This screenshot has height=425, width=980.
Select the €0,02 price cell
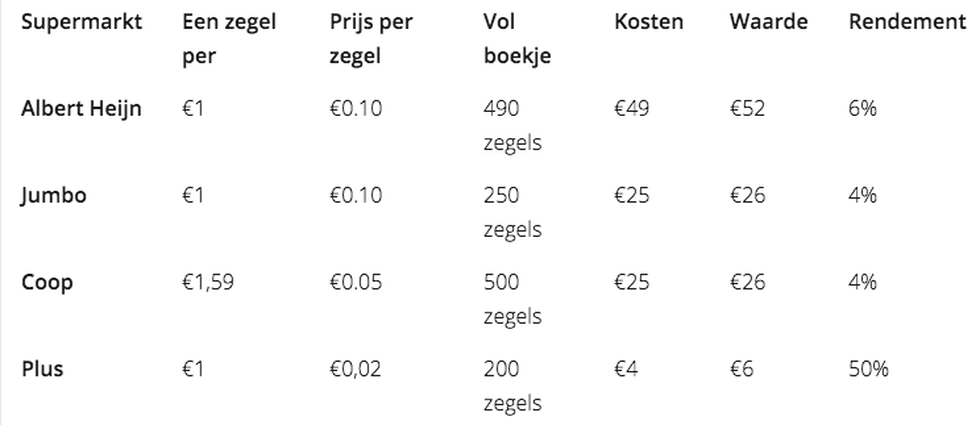(x=355, y=369)
